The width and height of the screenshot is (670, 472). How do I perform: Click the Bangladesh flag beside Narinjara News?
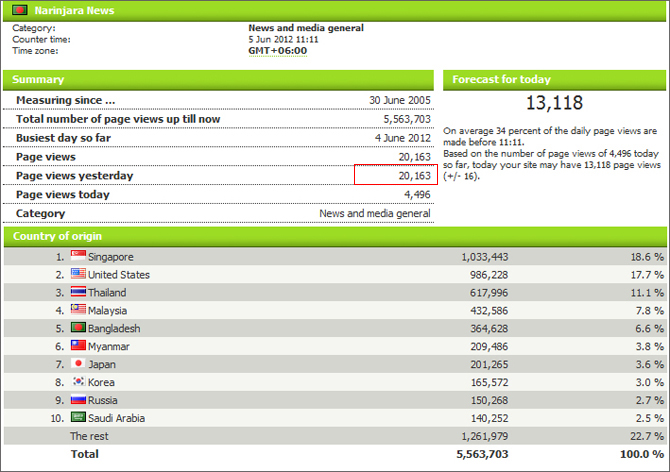[18, 11]
